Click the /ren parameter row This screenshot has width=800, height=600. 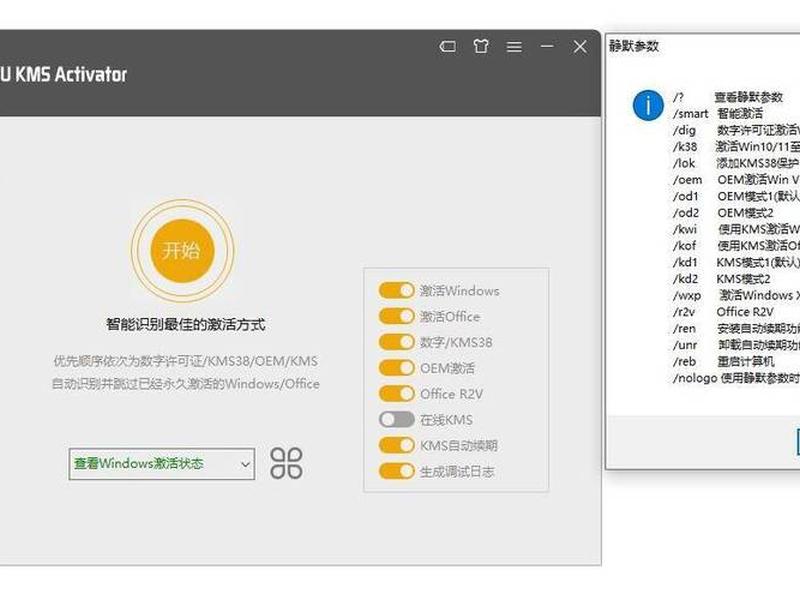736,329
